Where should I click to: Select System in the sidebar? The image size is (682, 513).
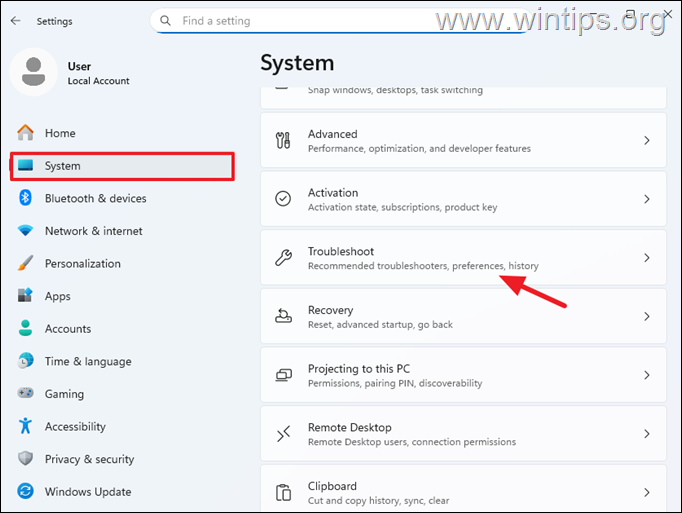pos(122,166)
